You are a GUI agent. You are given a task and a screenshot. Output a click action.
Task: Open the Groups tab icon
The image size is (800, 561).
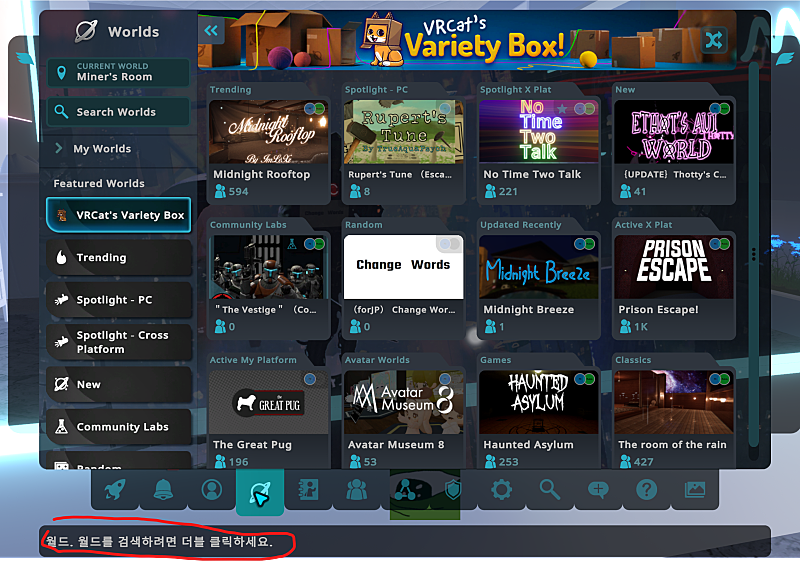(406, 490)
